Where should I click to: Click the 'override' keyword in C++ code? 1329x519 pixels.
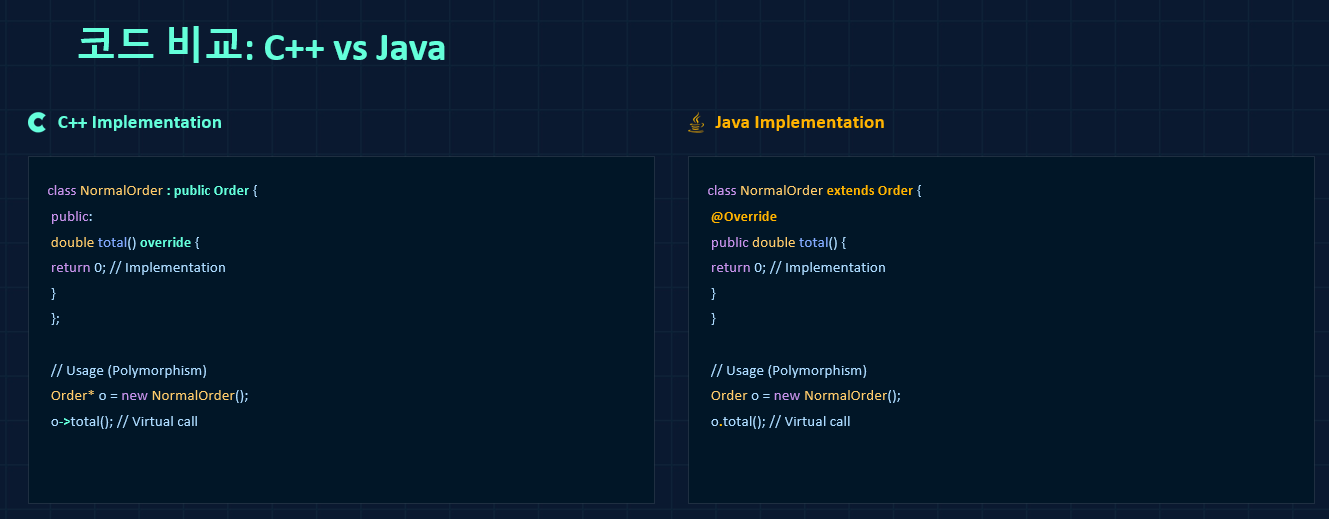coord(165,242)
